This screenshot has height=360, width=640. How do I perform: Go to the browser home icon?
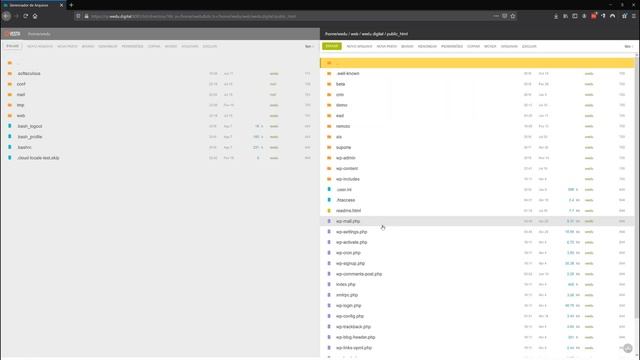(35, 16)
